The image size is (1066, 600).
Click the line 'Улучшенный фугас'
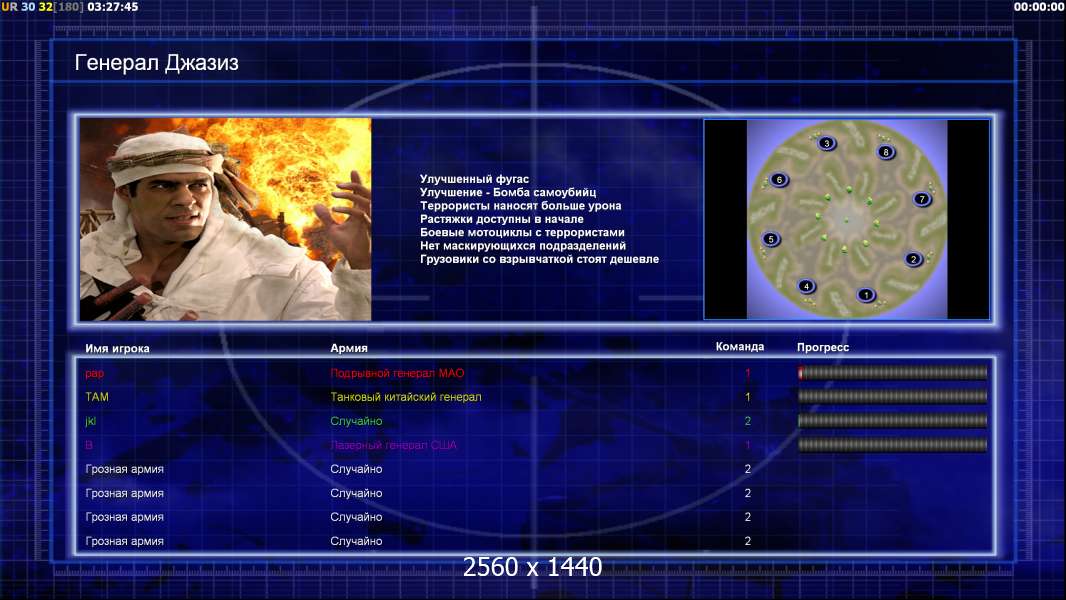pyautogui.click(x=474, y=179)
